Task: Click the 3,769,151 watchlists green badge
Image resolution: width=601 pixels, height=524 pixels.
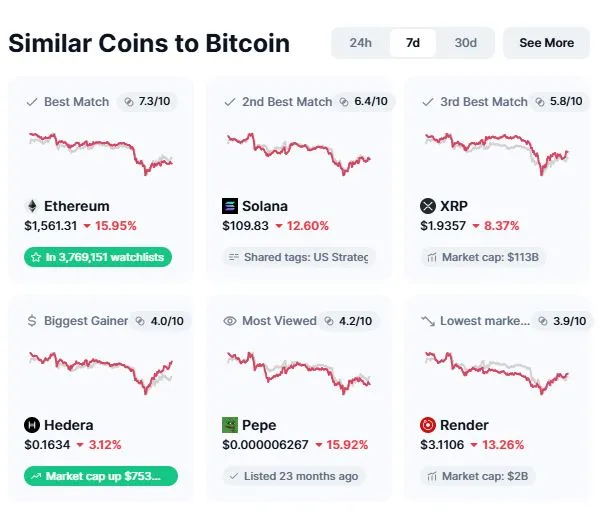Action: click(x=98, y=257)
